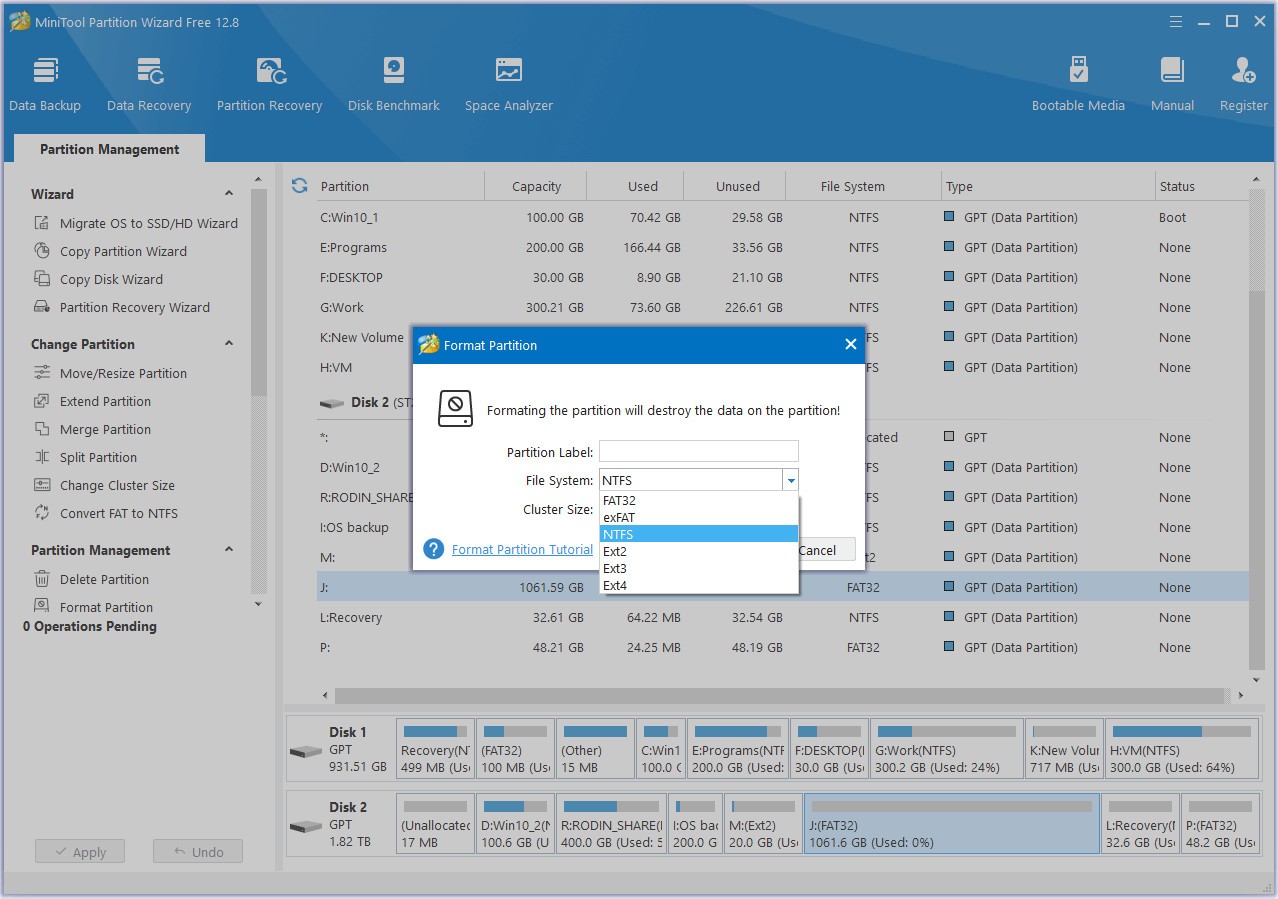
Task: Switch to the Partition Management tab
Action: tap(108, 148)
